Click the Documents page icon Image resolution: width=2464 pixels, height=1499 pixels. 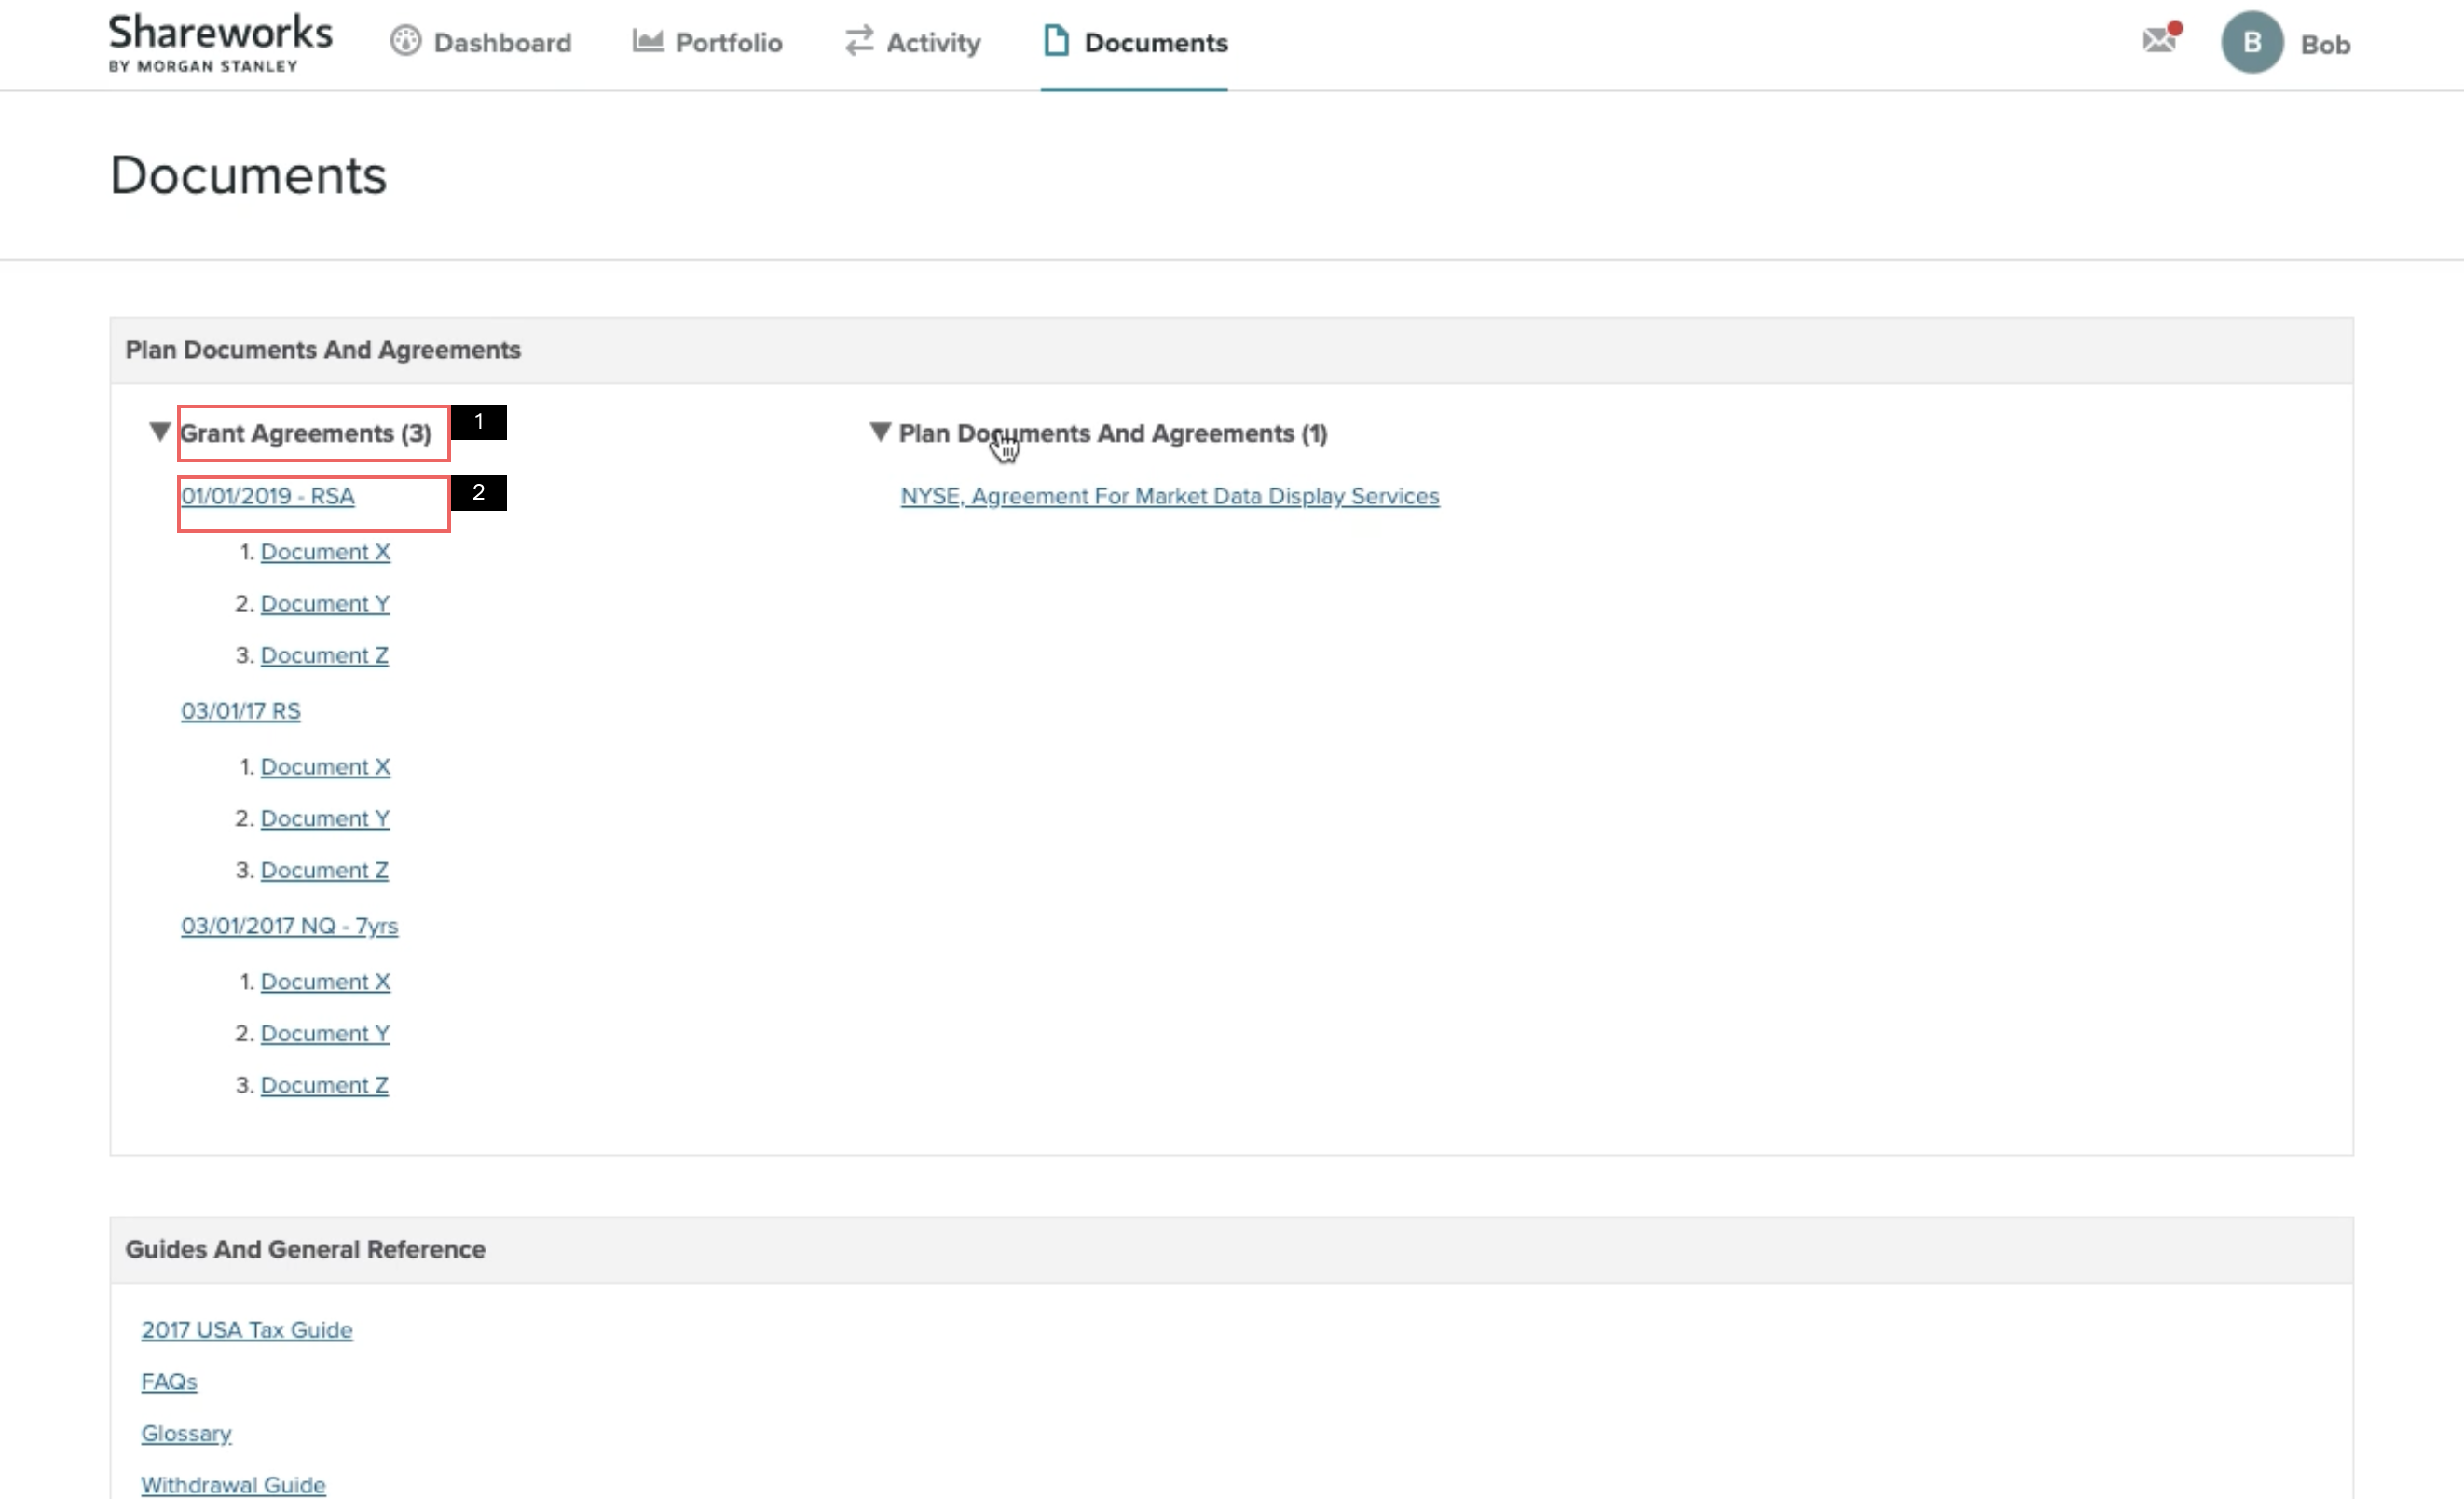(1056, 42)
